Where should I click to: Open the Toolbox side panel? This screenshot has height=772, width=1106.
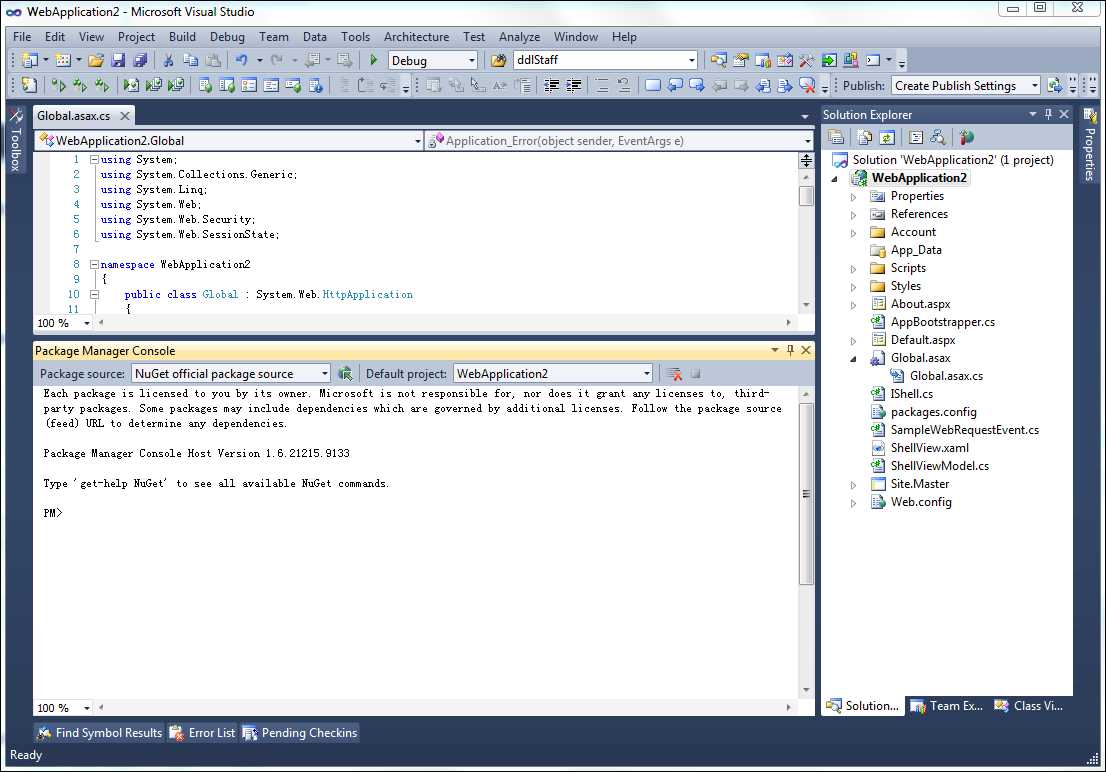[16, 140]
